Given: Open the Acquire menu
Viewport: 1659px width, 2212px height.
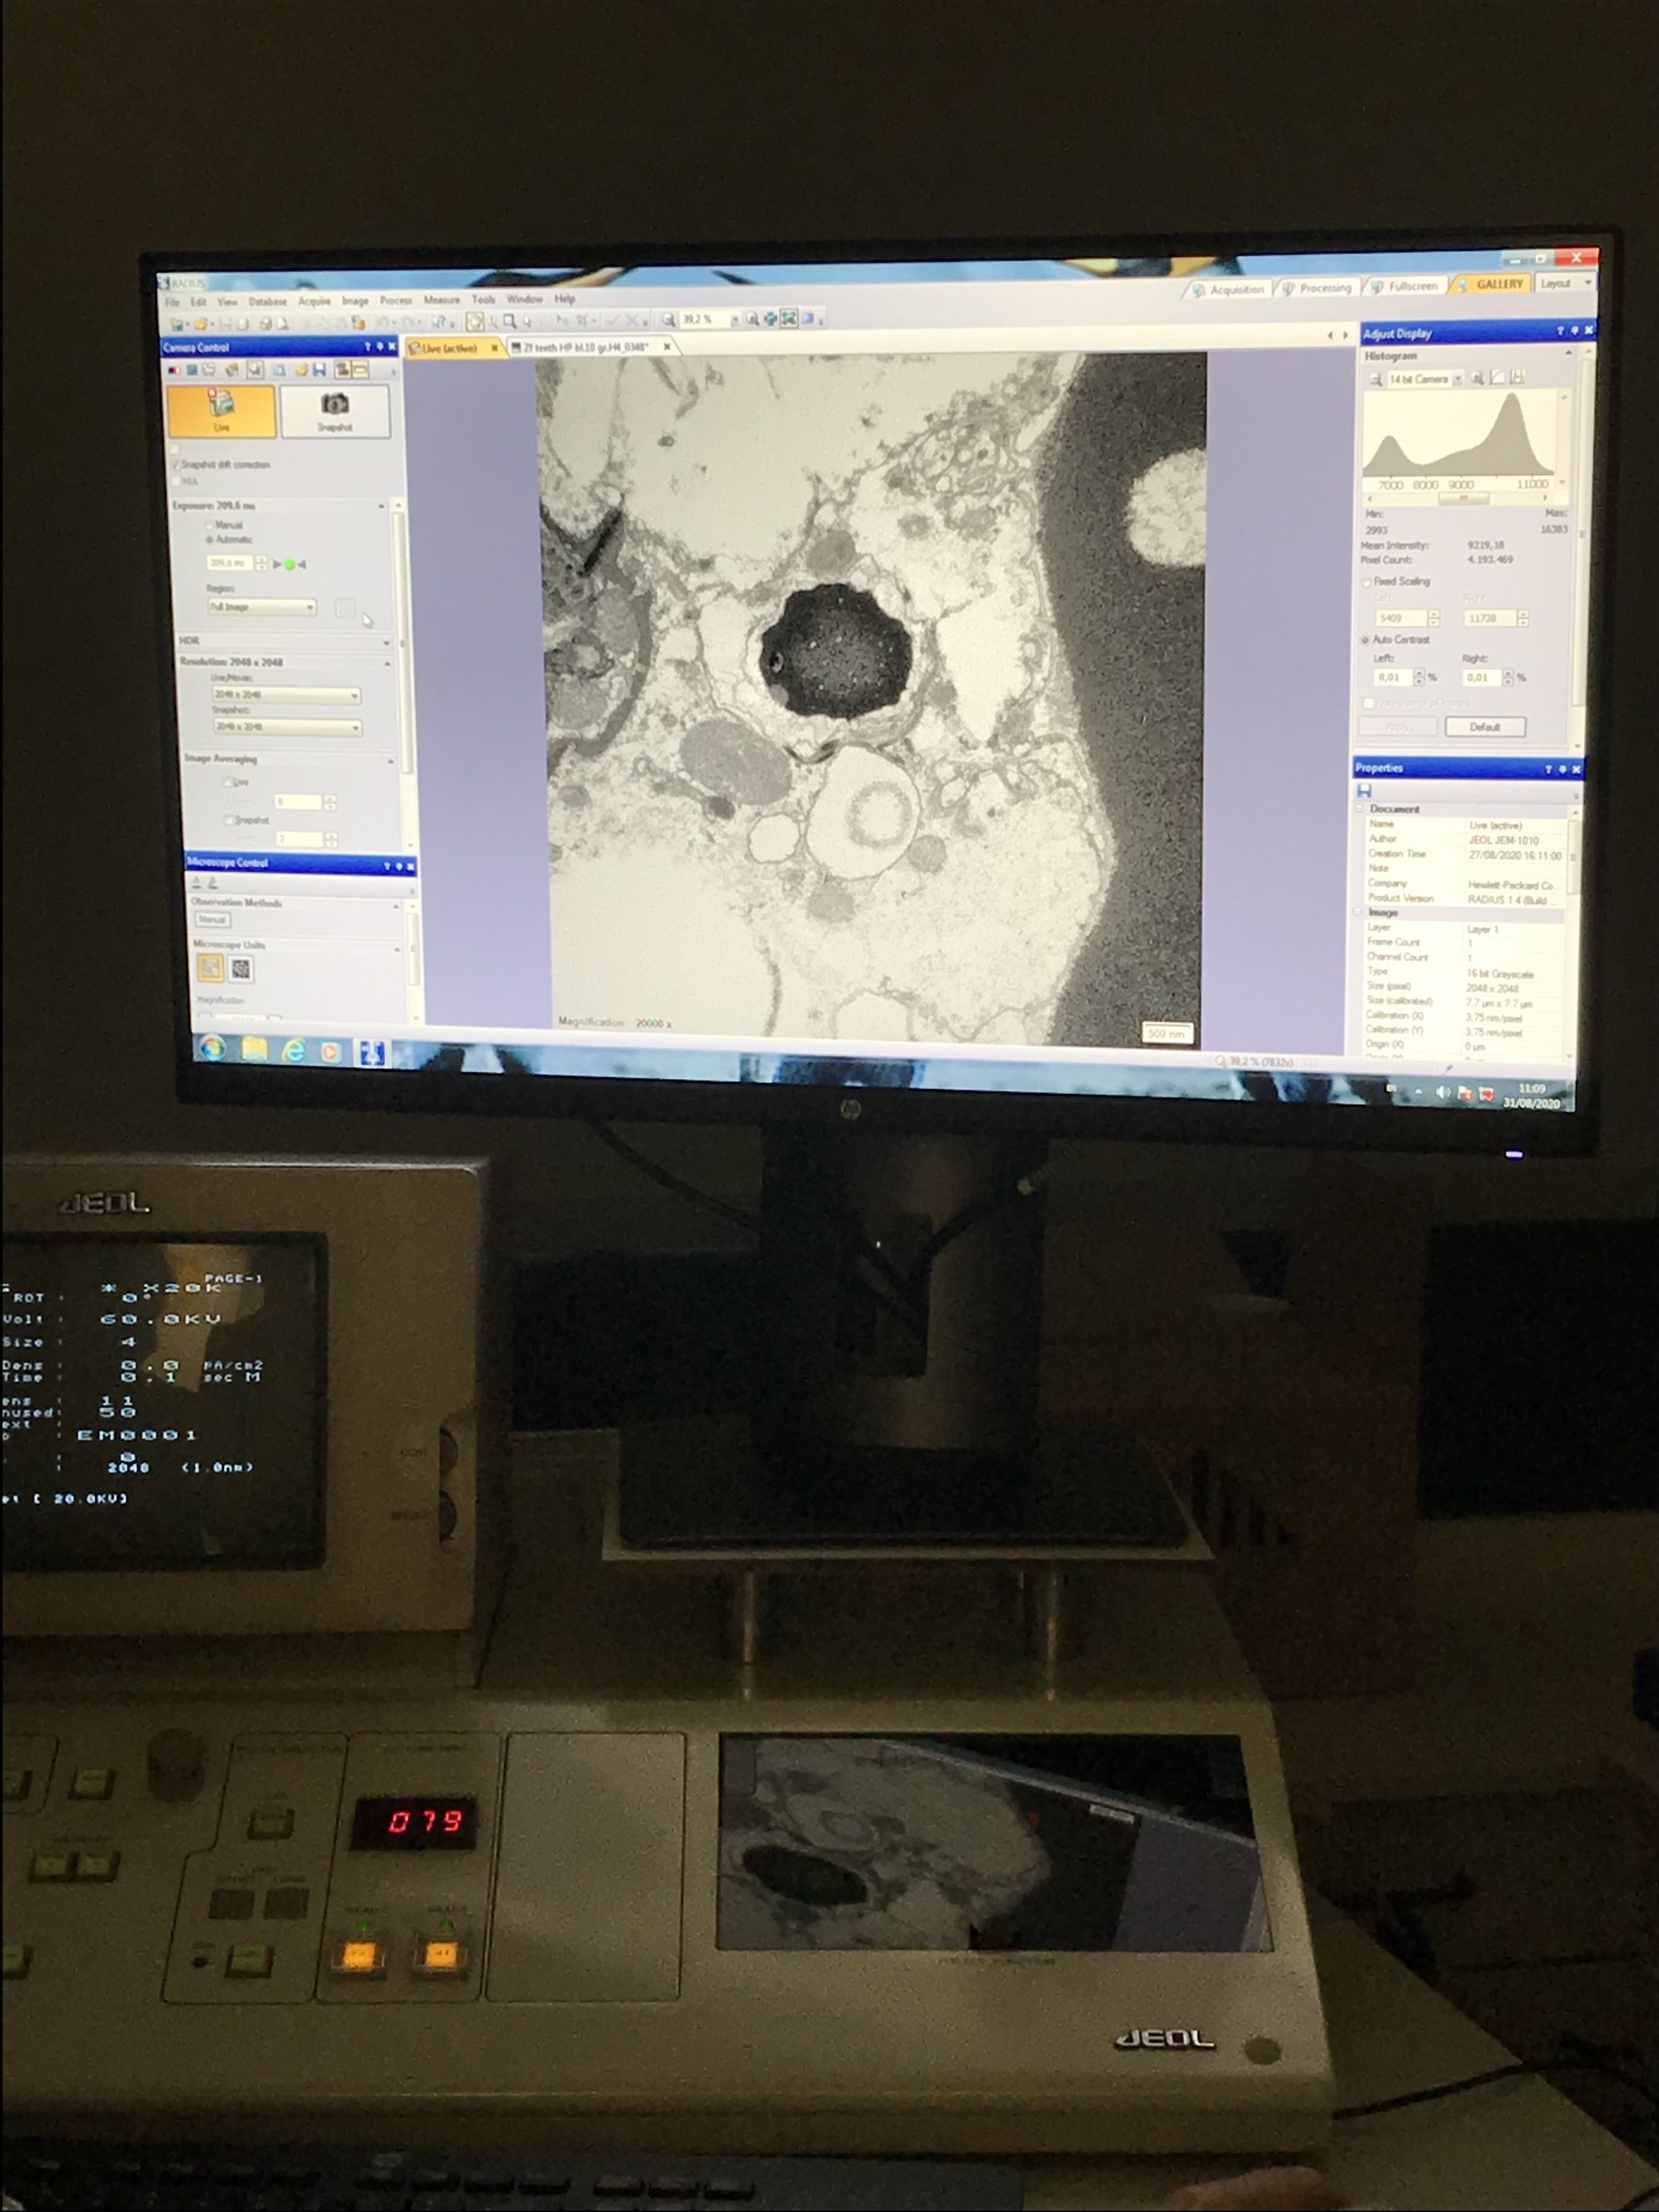Looking at the screenshot, I should pos(314,301).
